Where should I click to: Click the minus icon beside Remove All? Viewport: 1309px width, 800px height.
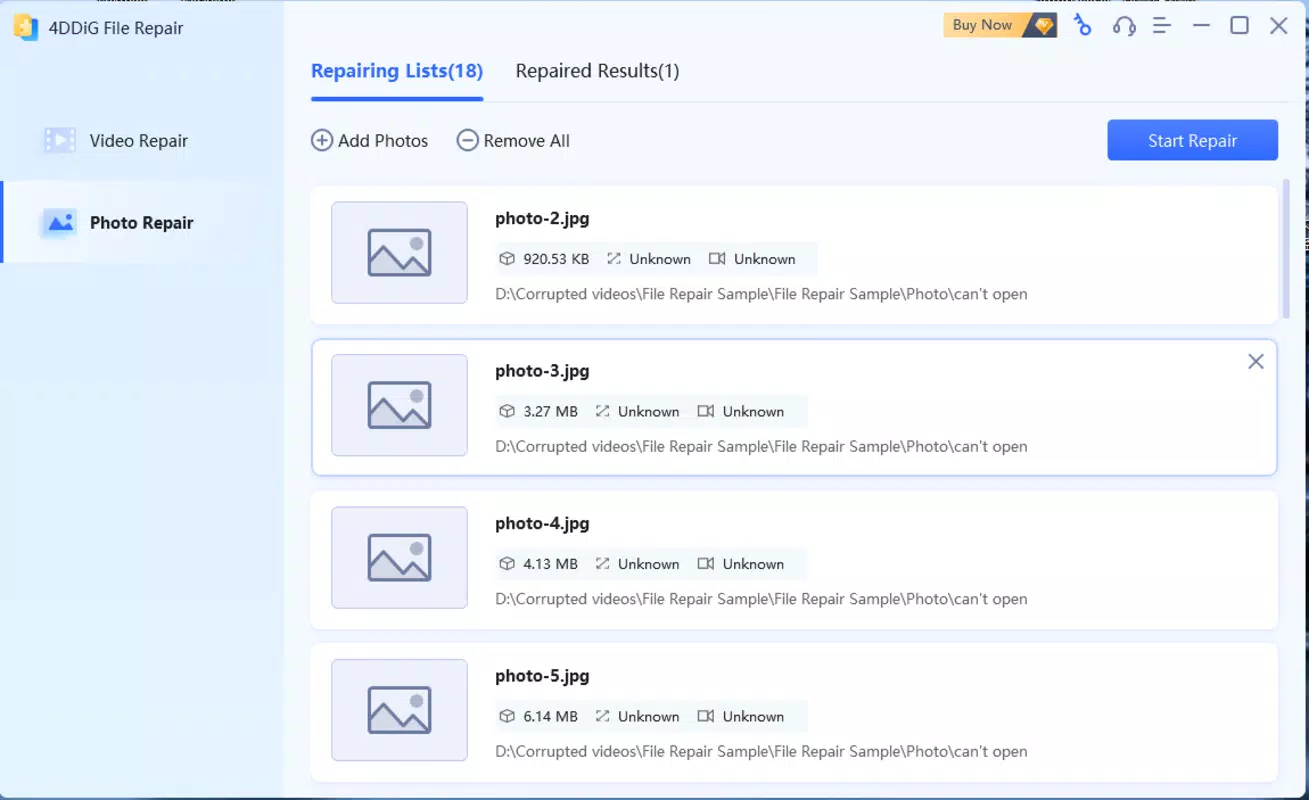tap(467, 141)
